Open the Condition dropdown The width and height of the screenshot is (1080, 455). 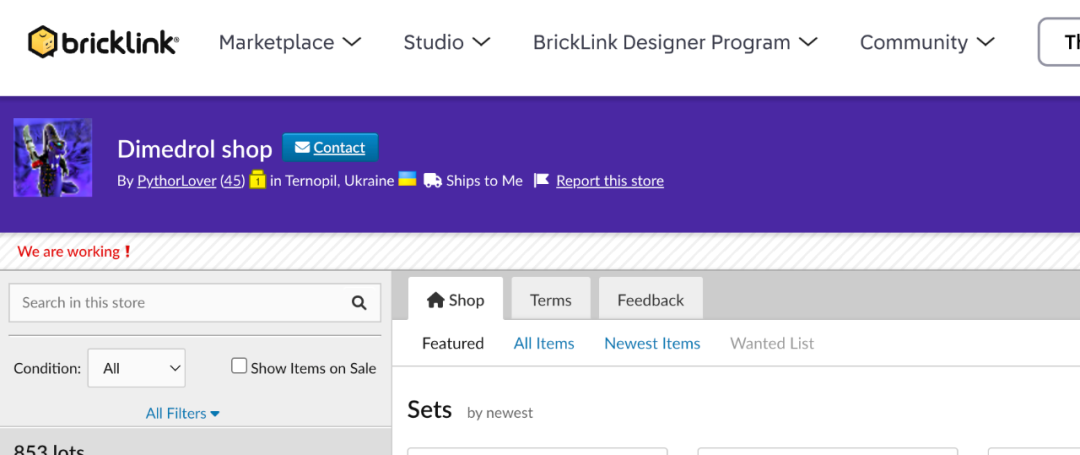click(136, 368)
